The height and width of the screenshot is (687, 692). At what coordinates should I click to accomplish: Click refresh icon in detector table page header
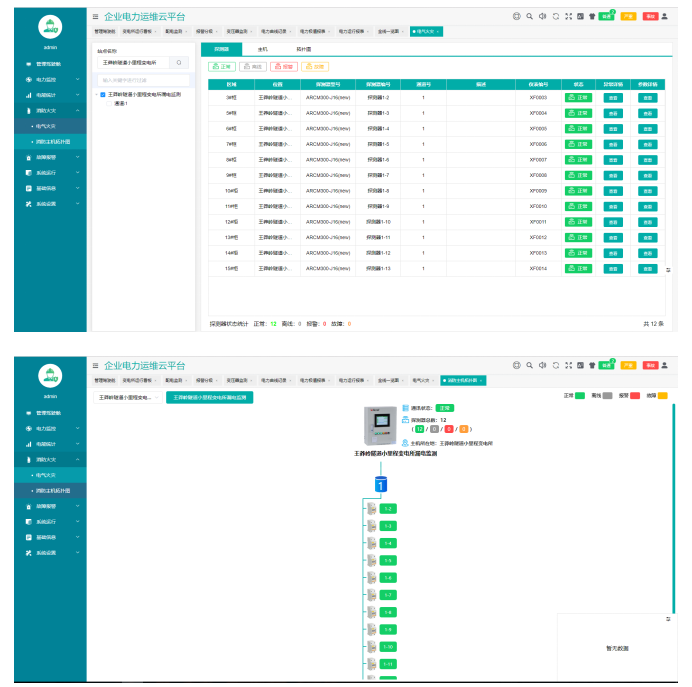click(x=556, y=16)
